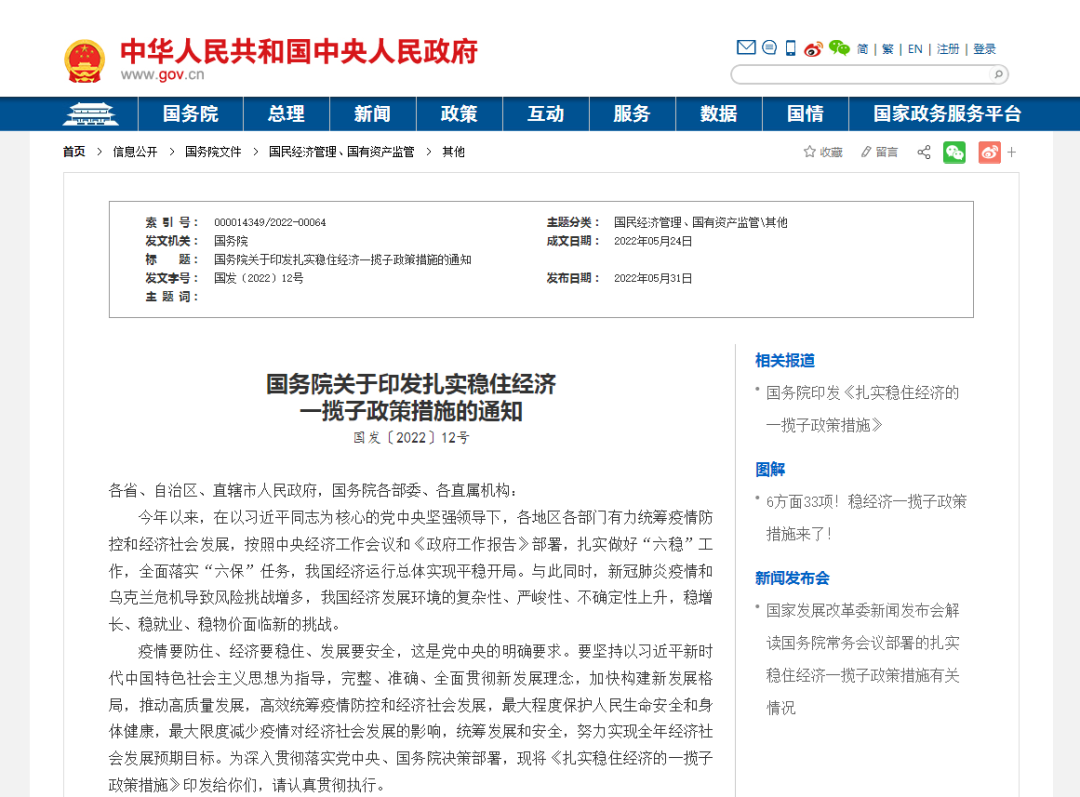This screenshot has height=797, width=1080.
Task: Click 发文字号 value 国发〔2022〕12号 in info box
Action: coord(258,278)
